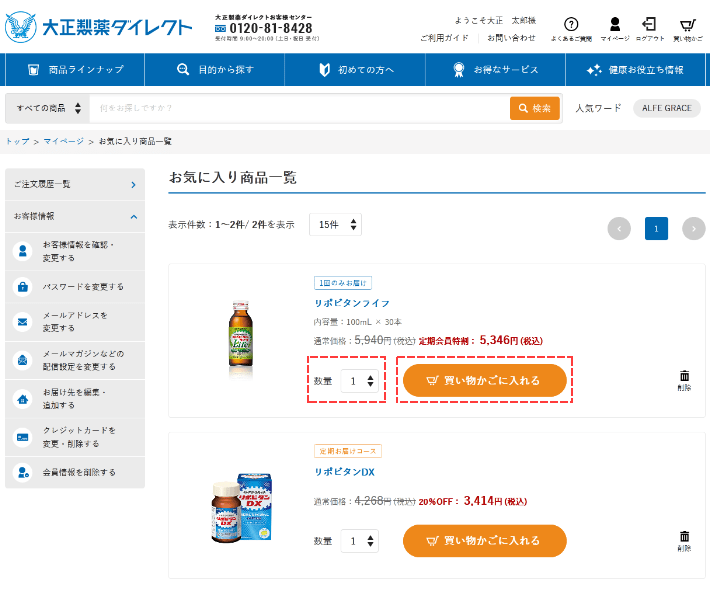This screenshot has width=710, height=601.
Task: Click the 1回のみお届け tag
Action: (343, 283)
